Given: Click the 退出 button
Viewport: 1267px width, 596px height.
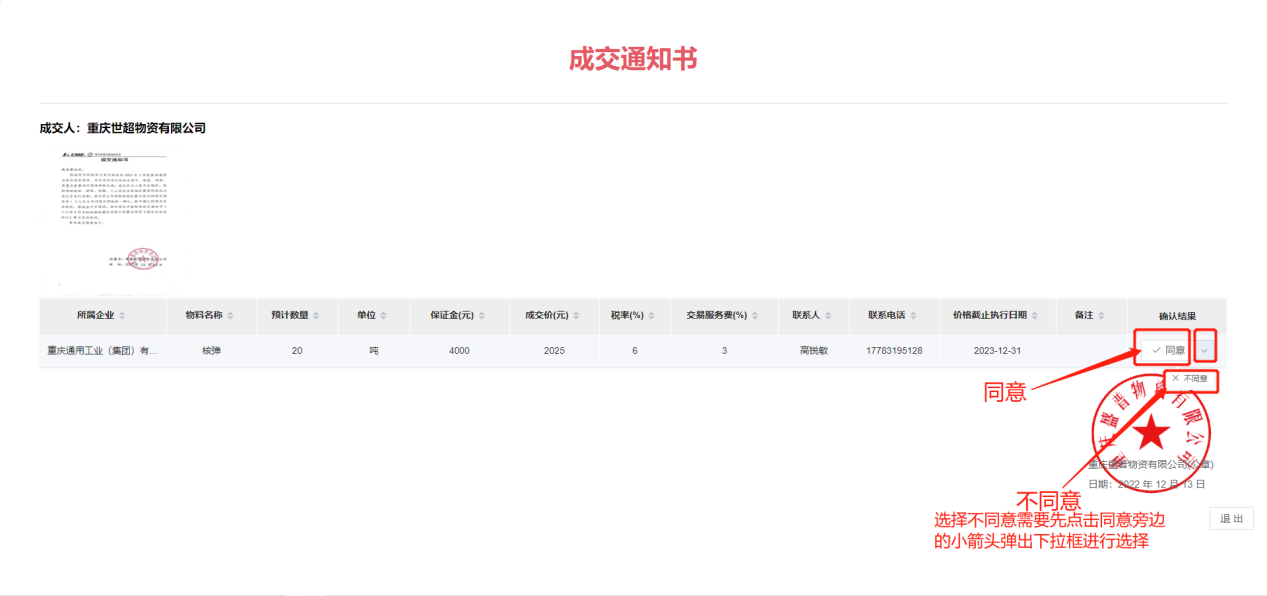Looking at the screenshot, I should [1231, 518].
